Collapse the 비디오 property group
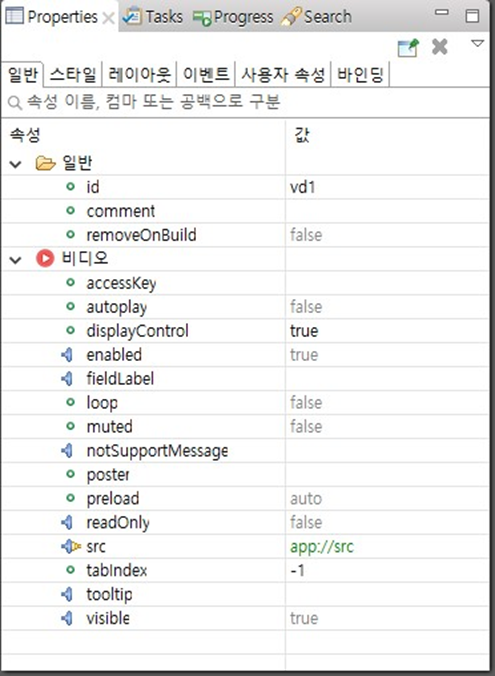 [x=16, y=260]
